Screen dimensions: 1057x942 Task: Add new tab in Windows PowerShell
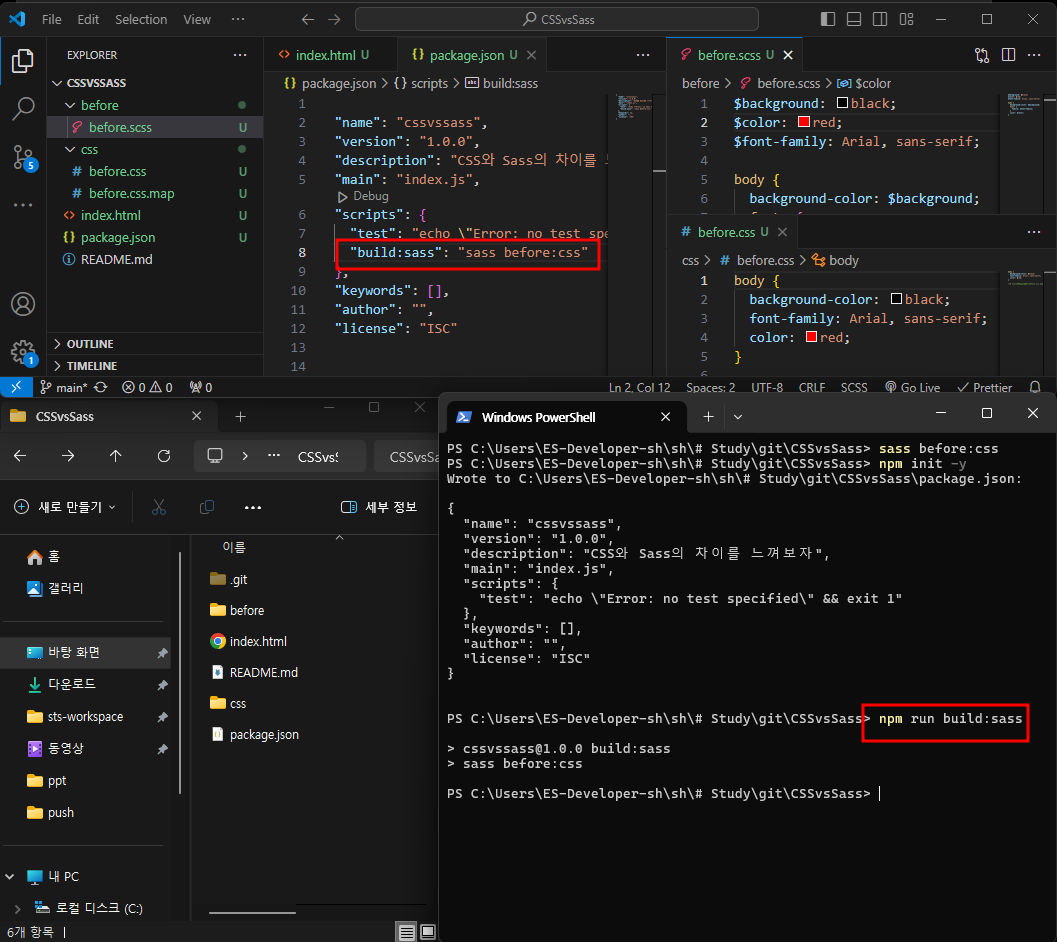[708, 417]
